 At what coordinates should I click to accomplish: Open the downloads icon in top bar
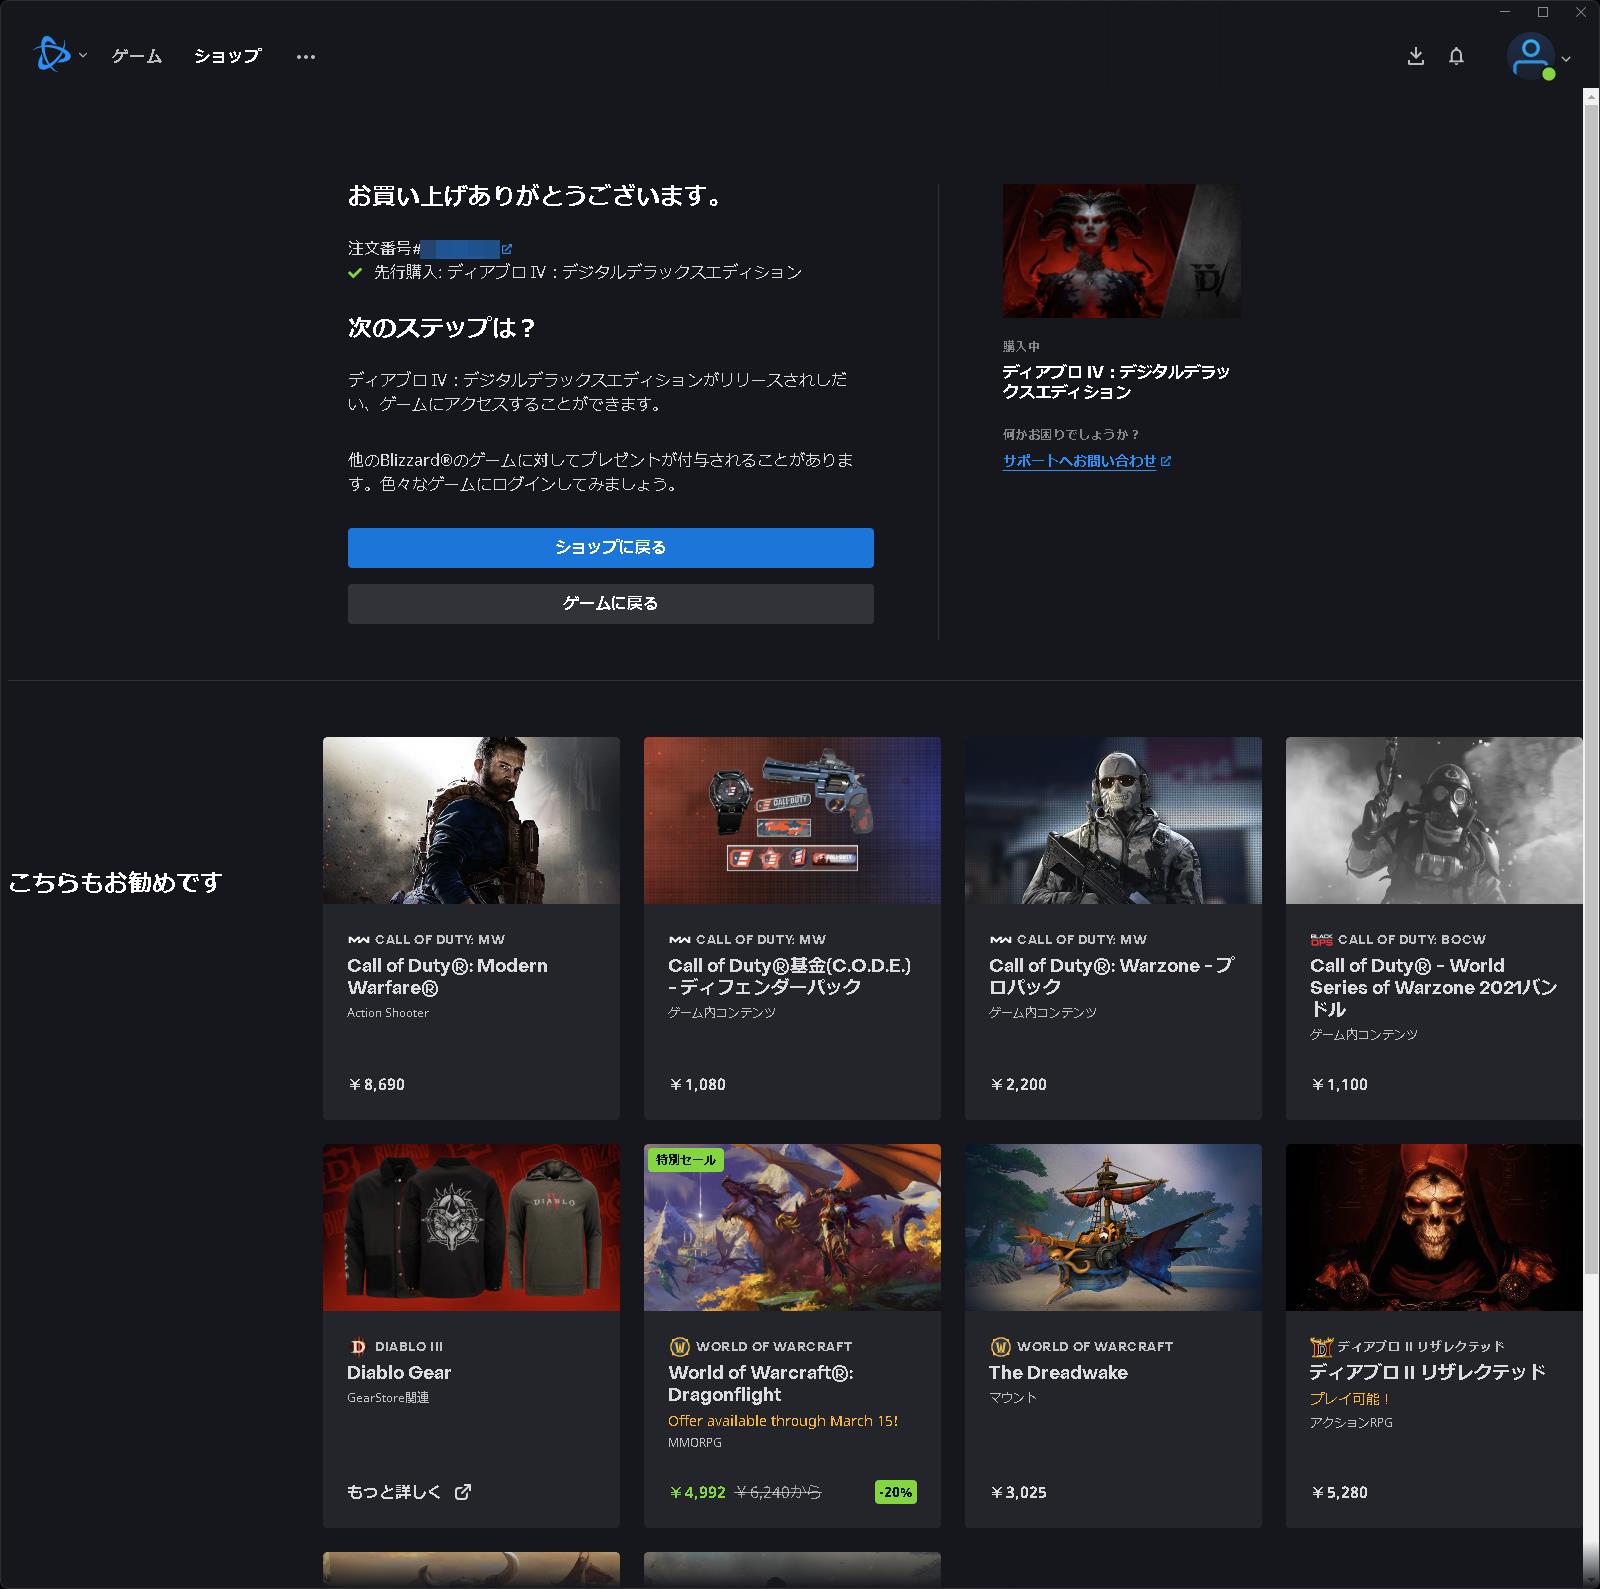1416,56
